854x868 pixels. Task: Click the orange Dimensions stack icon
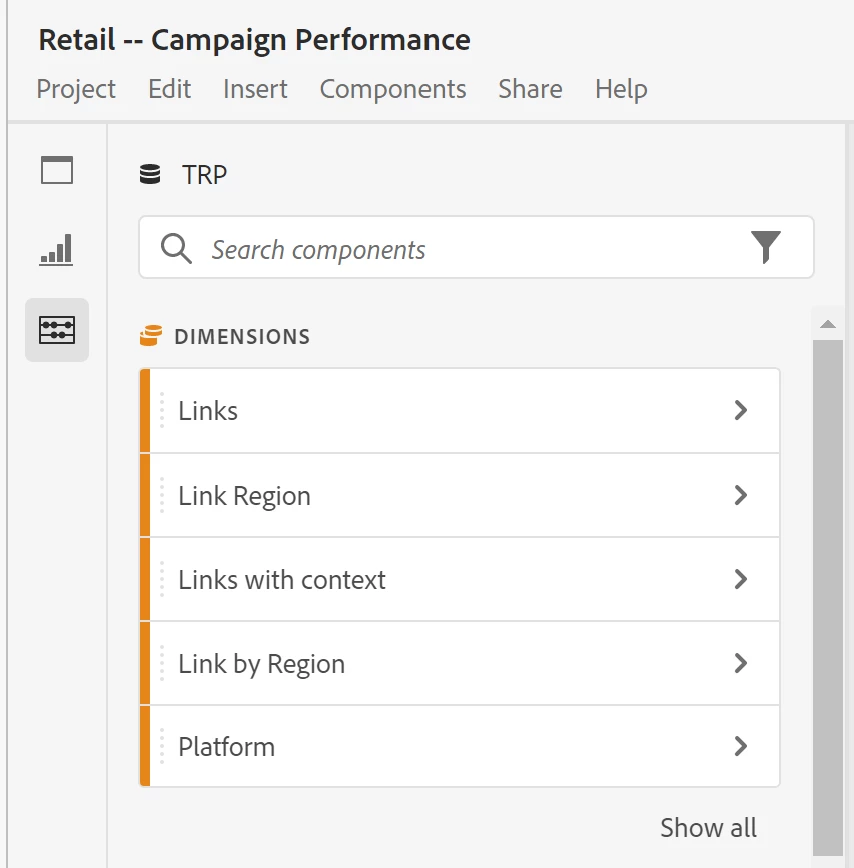(150, 336)
